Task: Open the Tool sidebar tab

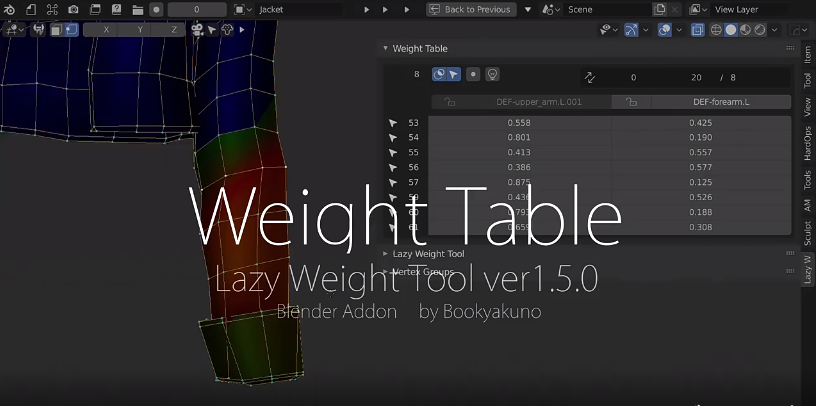Action: click(807, 80)
